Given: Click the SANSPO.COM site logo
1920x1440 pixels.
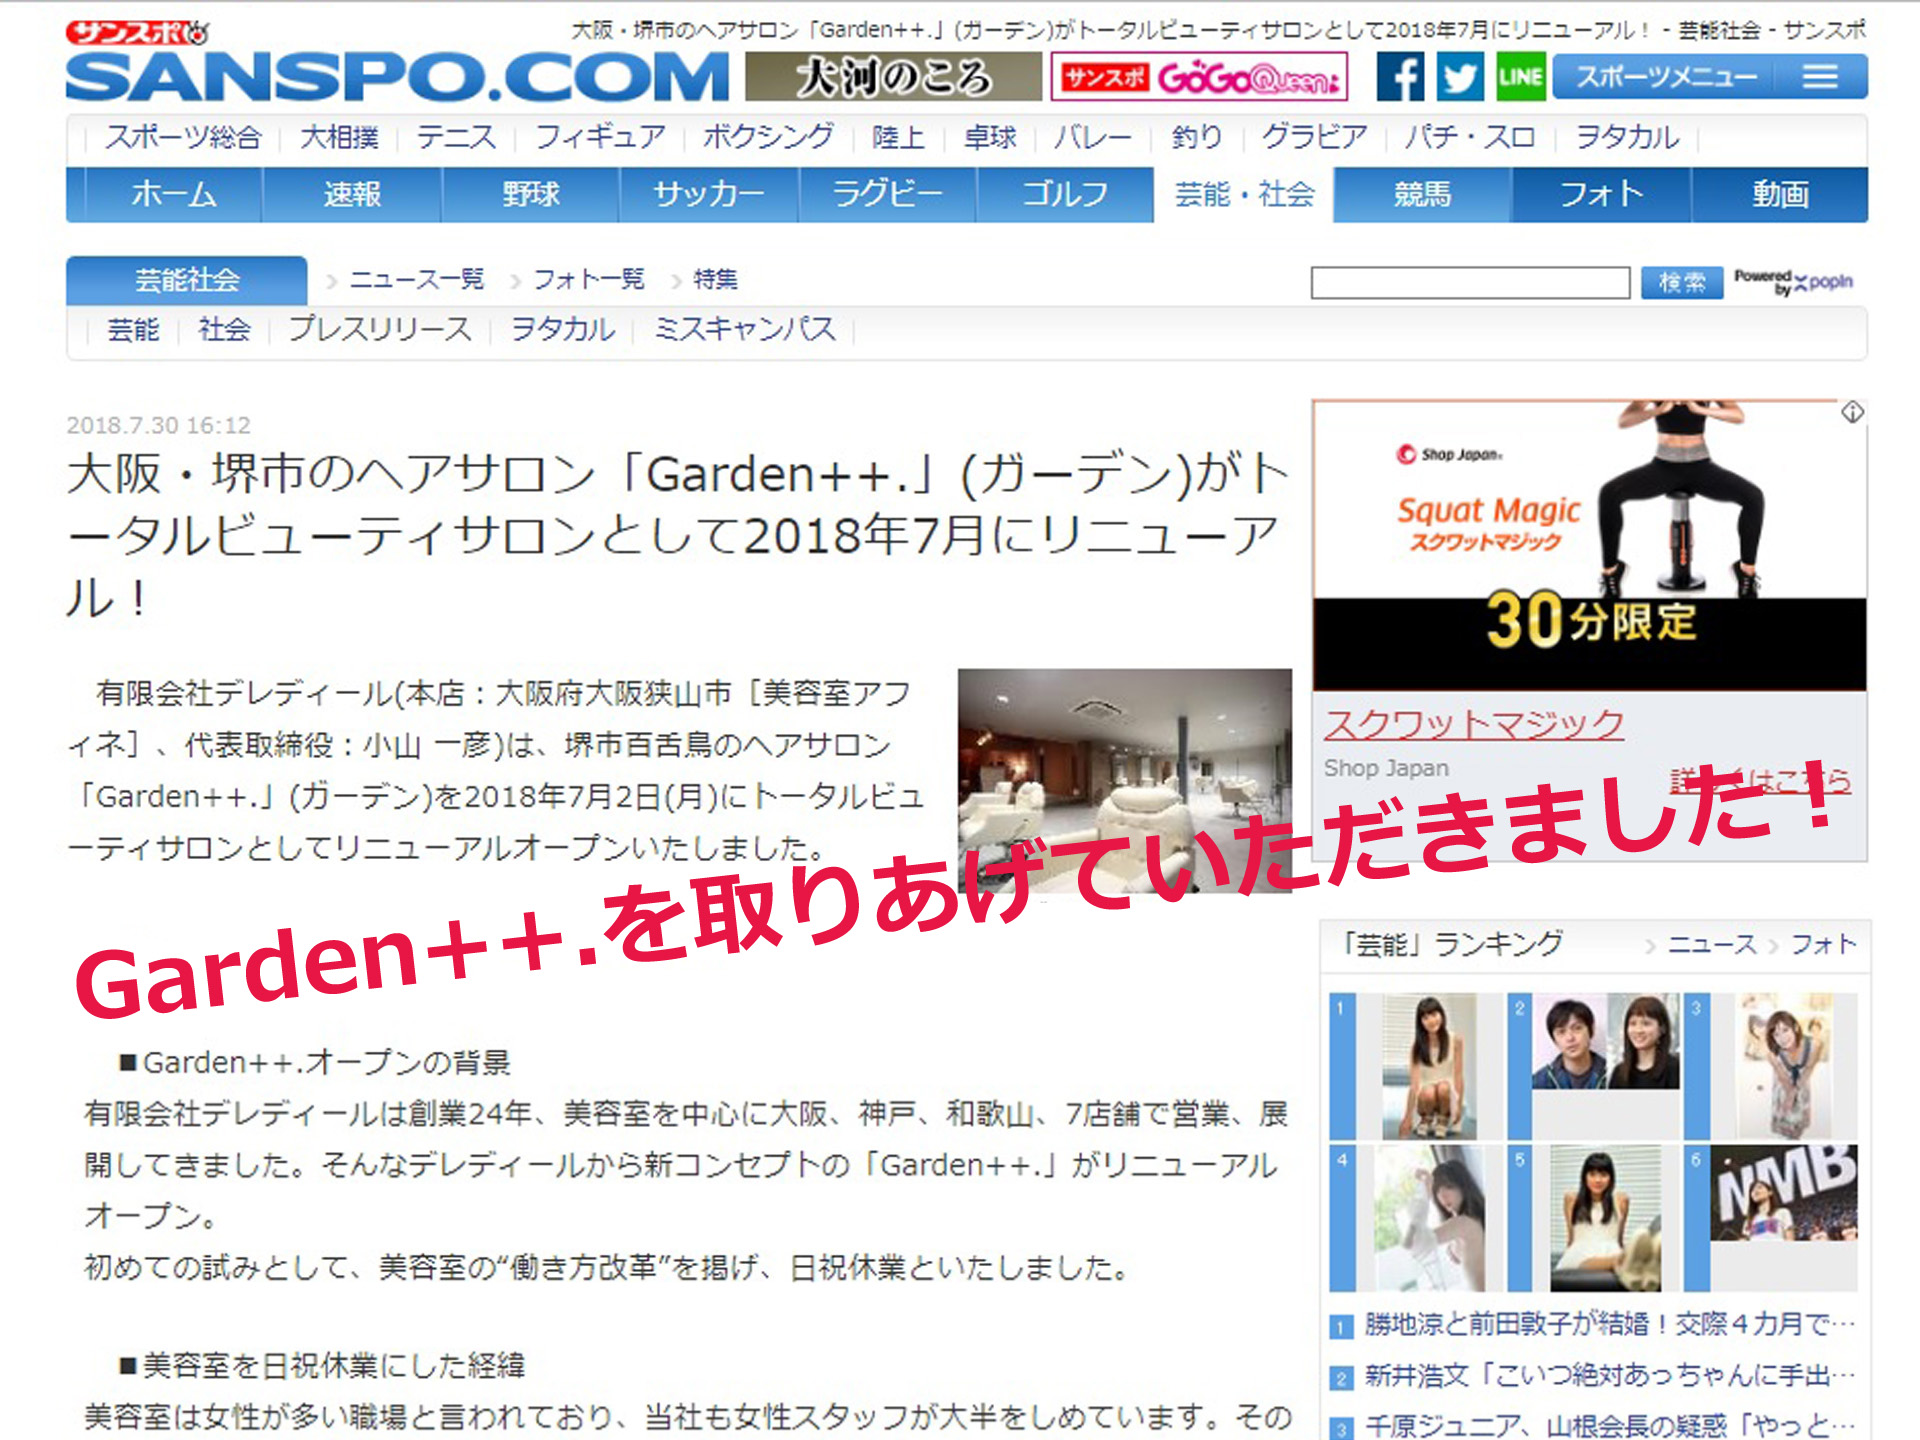Looking at the screenshot, I should (x=397, y=77).
